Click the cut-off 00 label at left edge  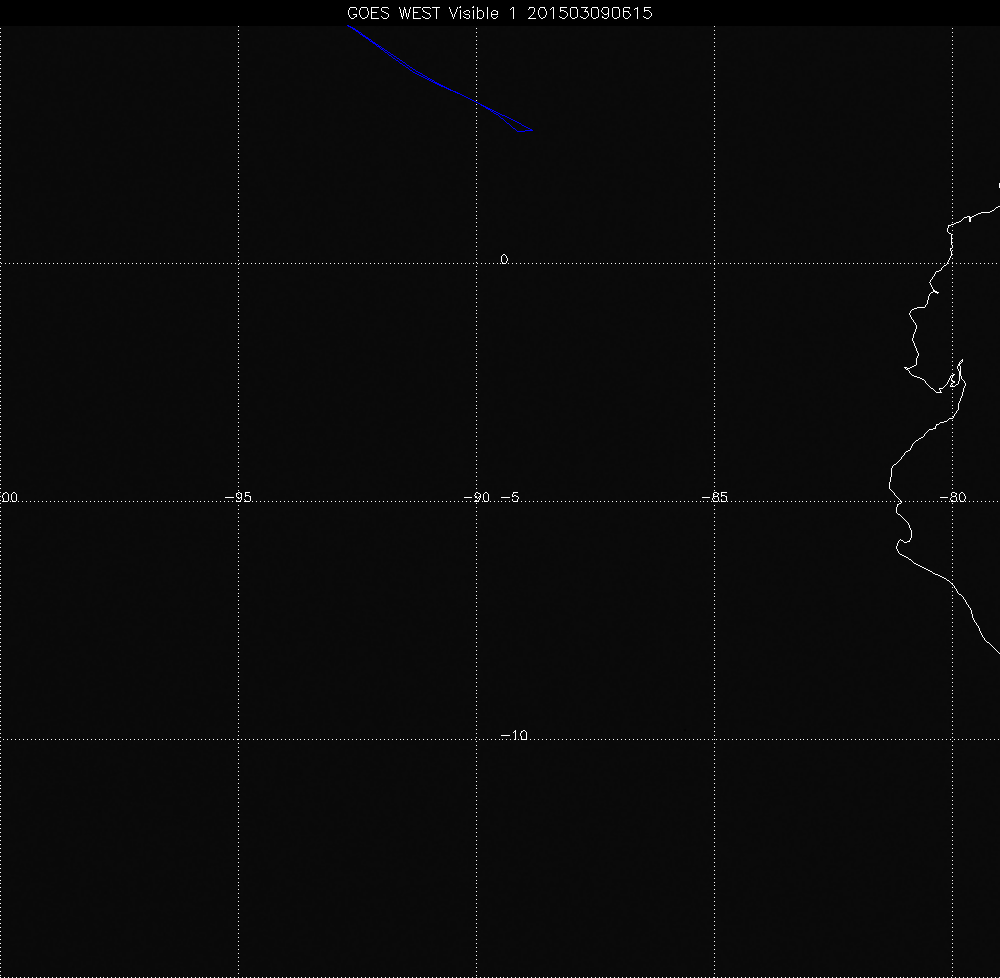[x=10, y=497]
